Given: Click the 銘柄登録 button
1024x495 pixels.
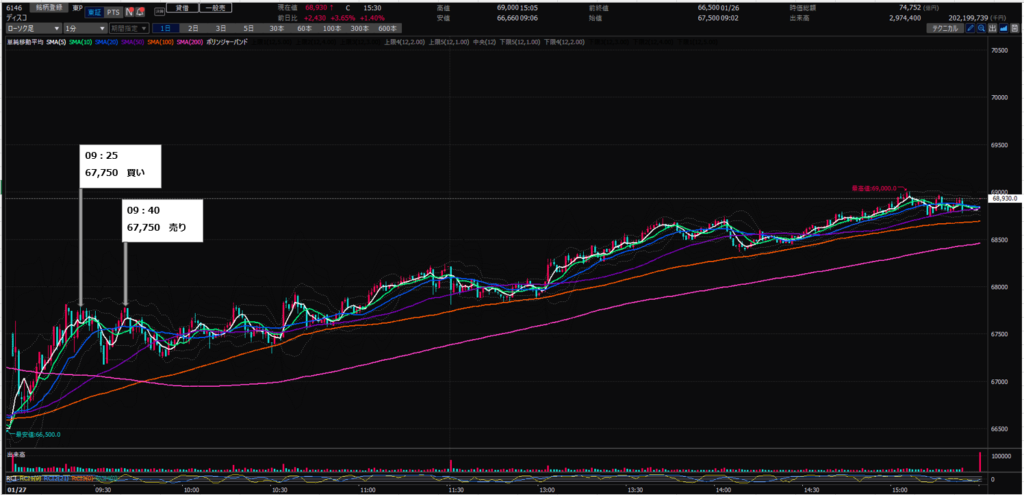Looking at the screenshot, I should click(x=49, y=7).
